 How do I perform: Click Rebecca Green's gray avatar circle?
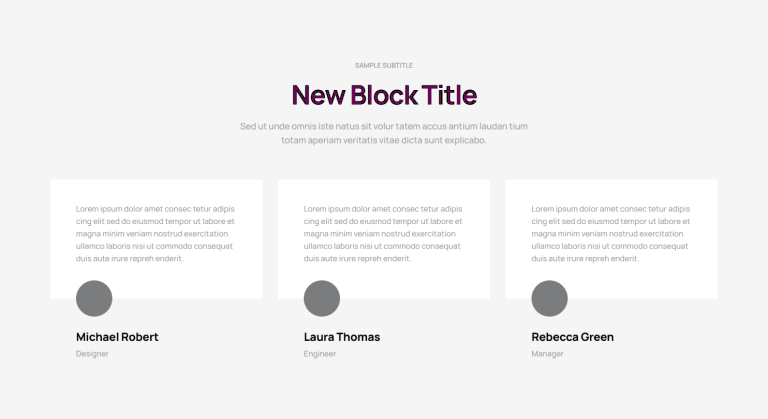click(x=550, y=298)
